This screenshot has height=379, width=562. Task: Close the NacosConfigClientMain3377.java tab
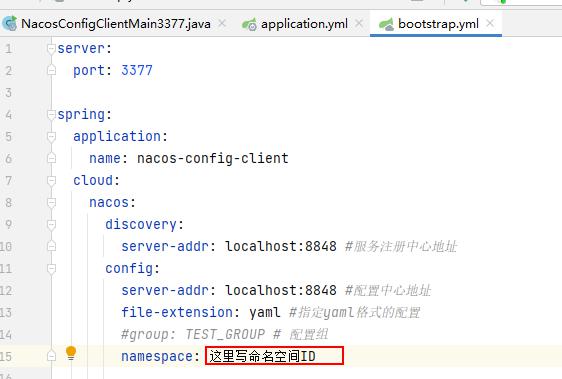click(x=222, y=24)
